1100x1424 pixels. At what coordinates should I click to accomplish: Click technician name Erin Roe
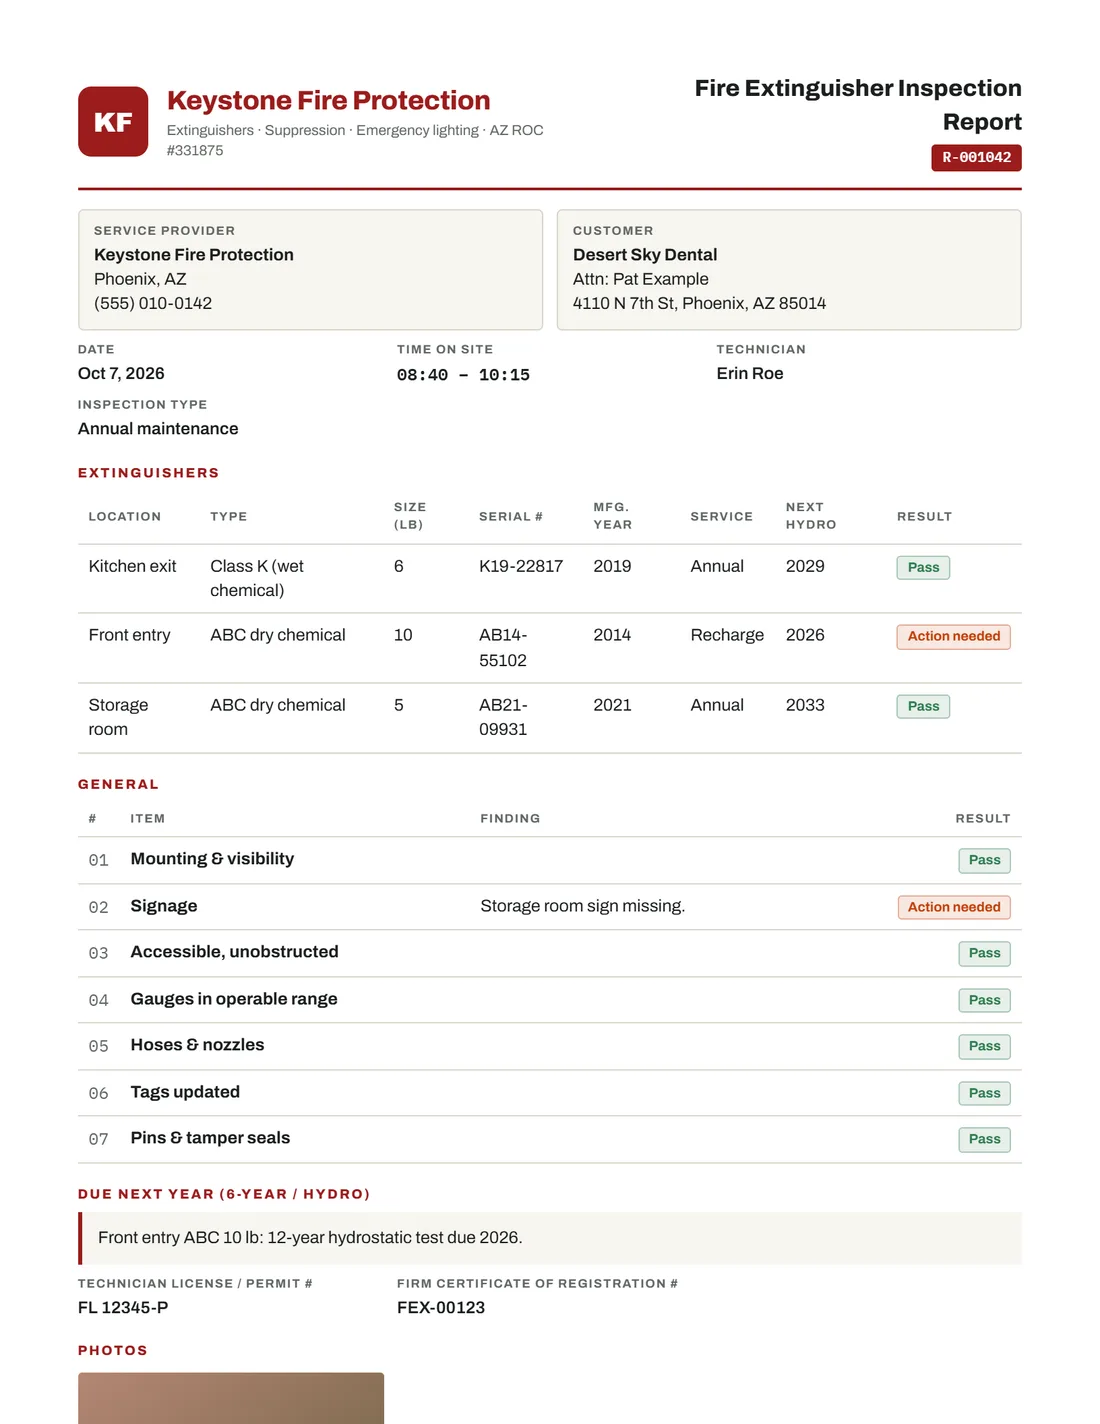click(750, 373)
